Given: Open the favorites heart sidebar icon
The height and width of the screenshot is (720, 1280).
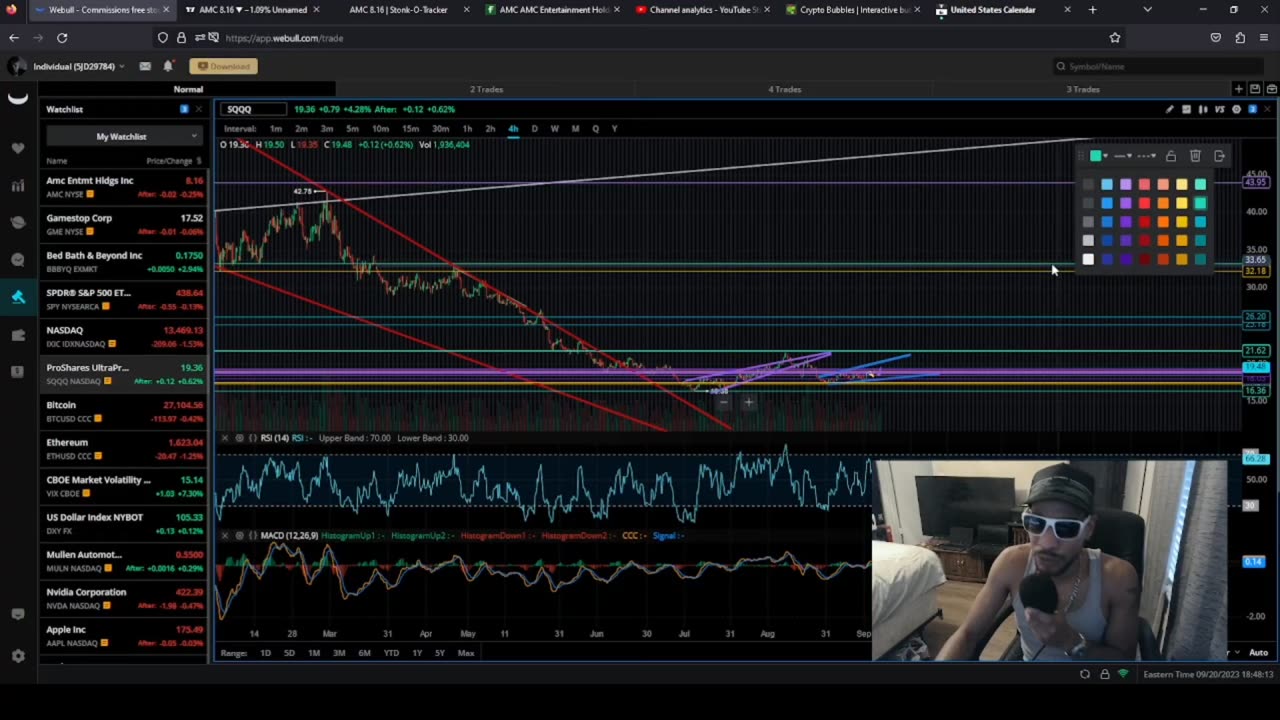Looking at the screenshot, I should click(x=17, y=148).
